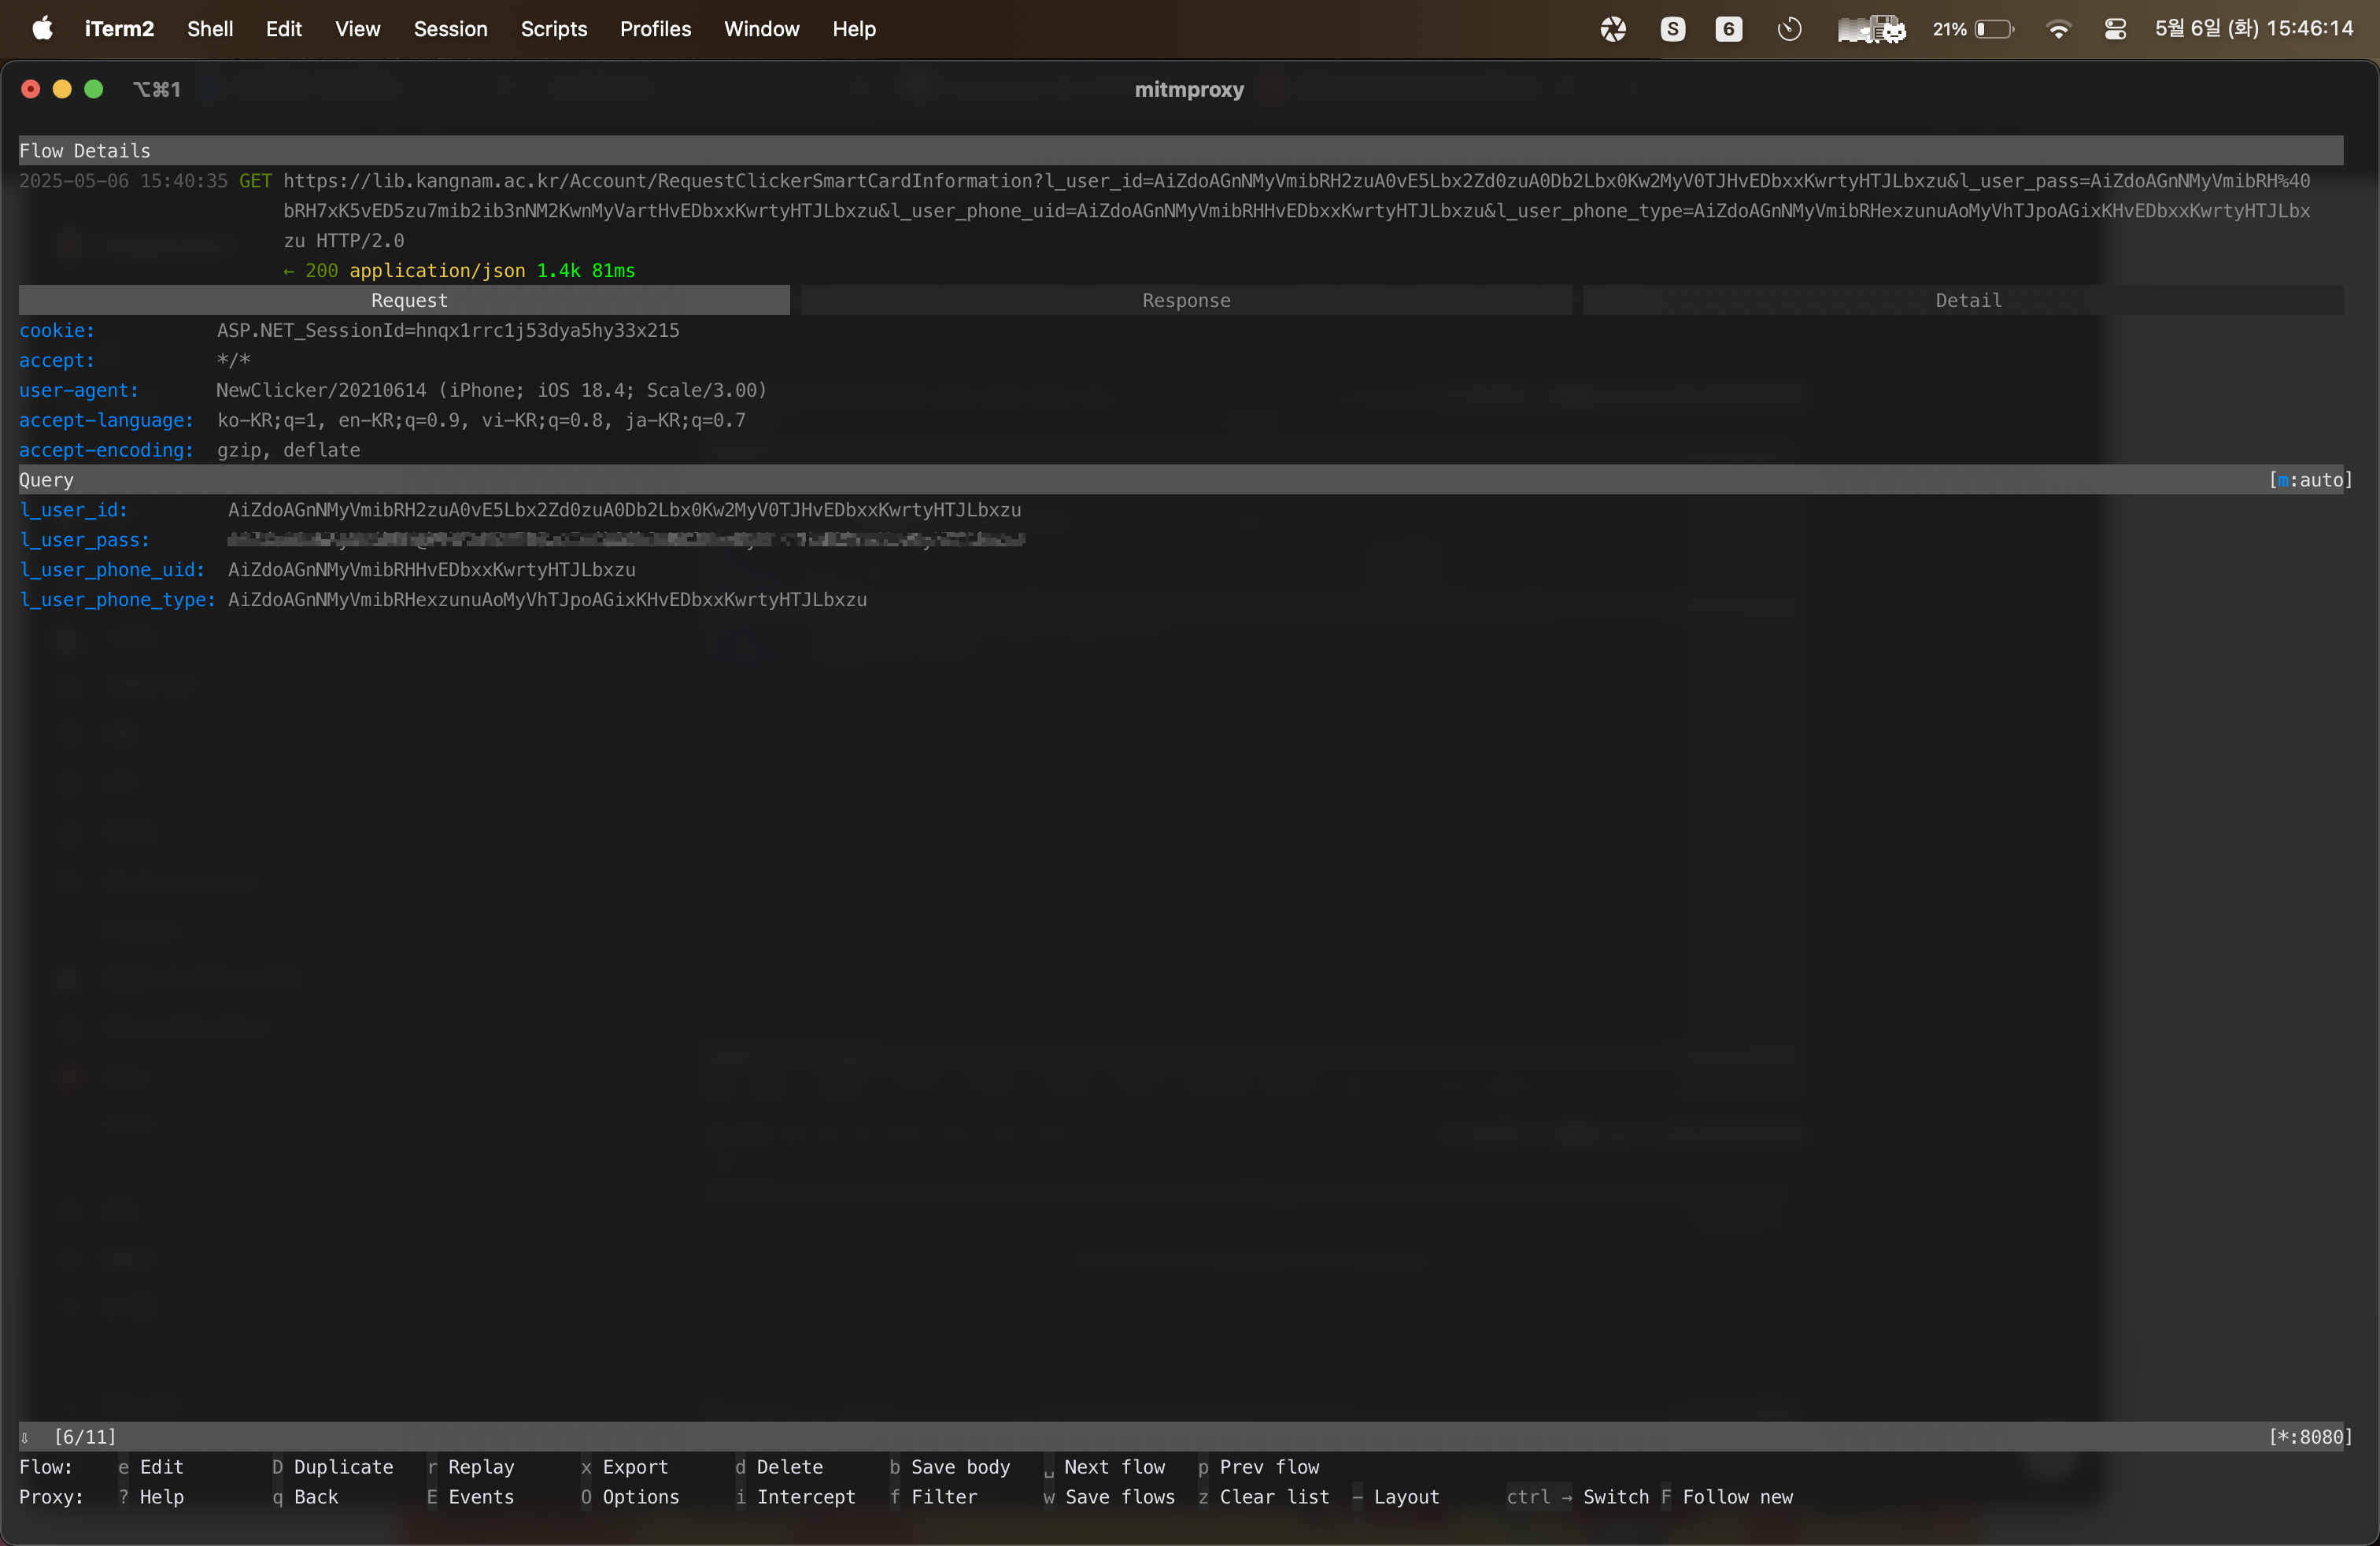
Task: Open the Session menu
Action: click(450, 29)
